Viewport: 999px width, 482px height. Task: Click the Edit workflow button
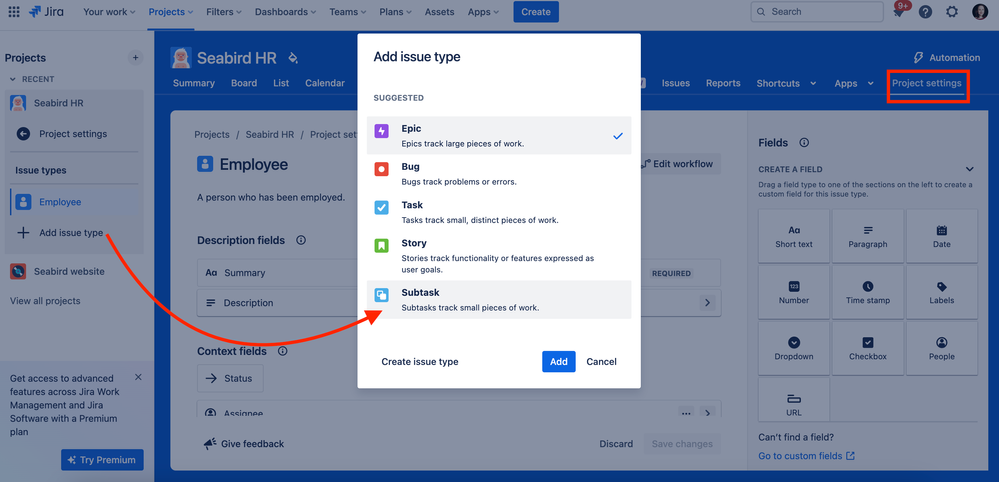tap(677, 164)
